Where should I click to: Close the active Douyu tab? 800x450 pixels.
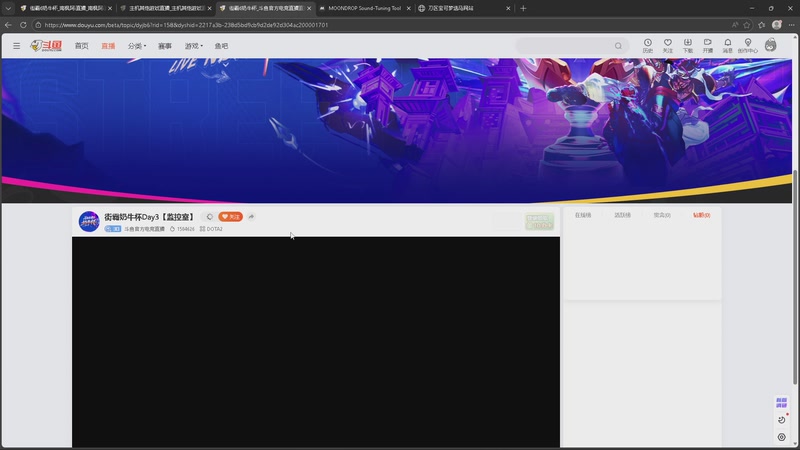pos(309,8)
